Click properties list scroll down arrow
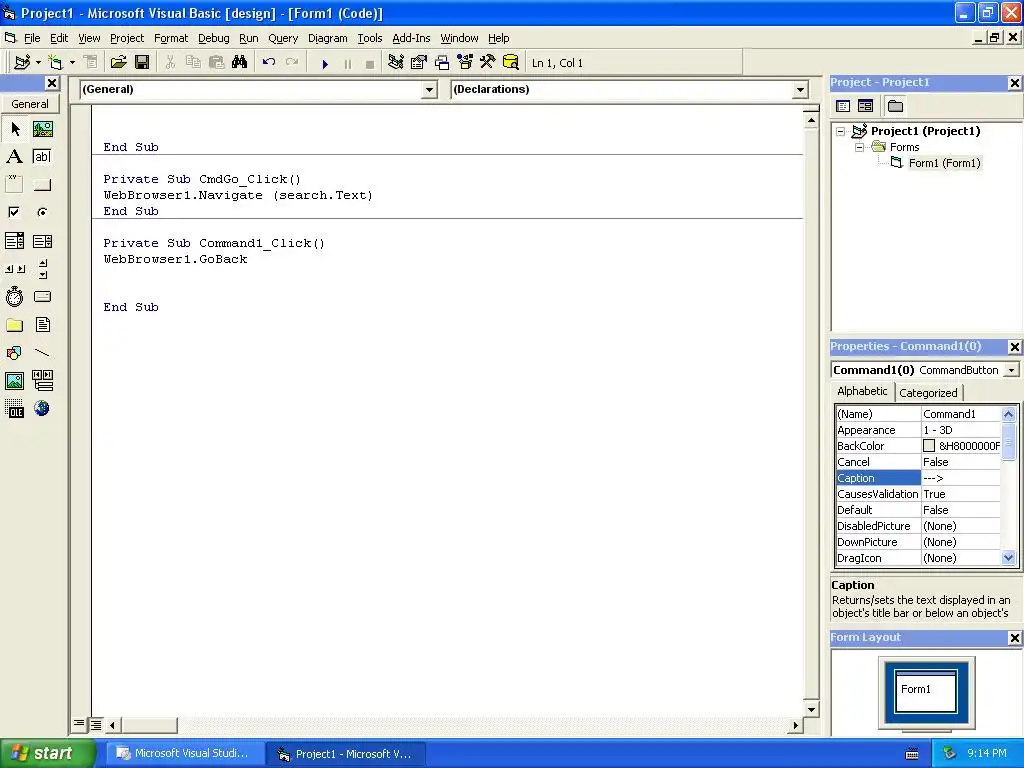1024x768 pixels. point(1008,558)
